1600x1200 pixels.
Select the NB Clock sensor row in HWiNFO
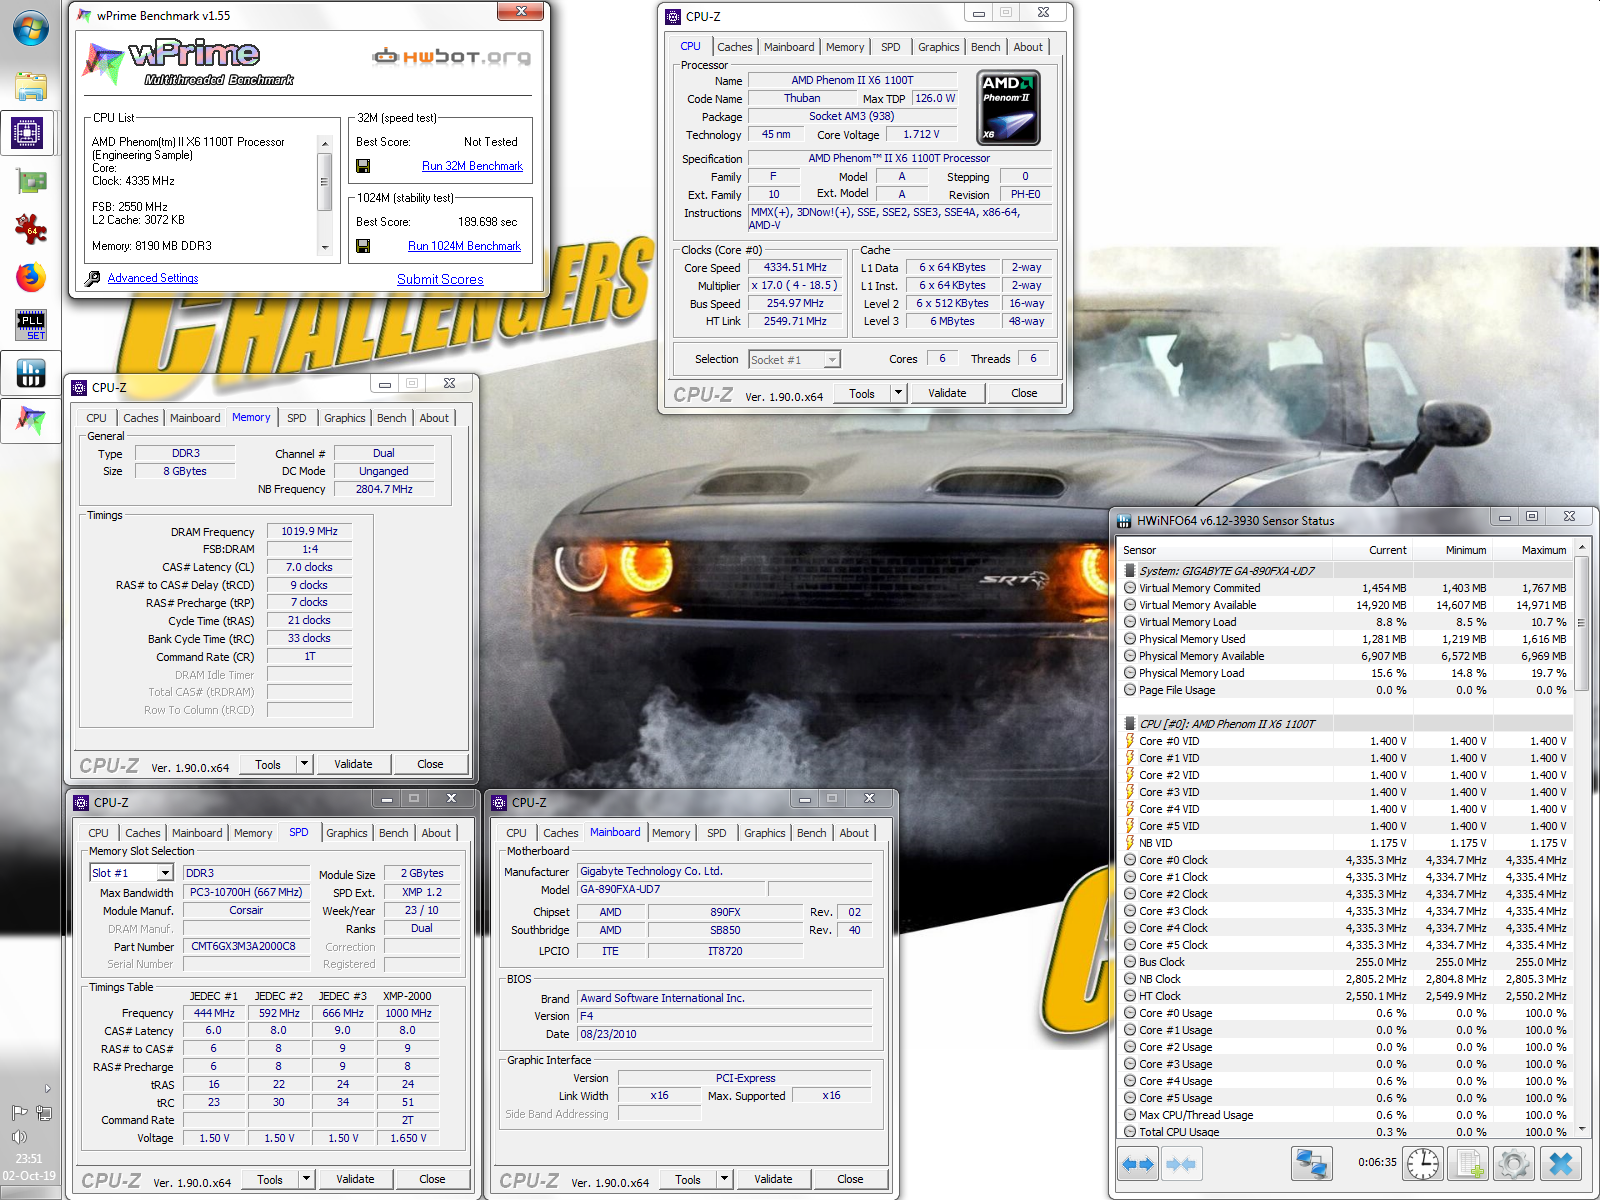coord(1345,979)
